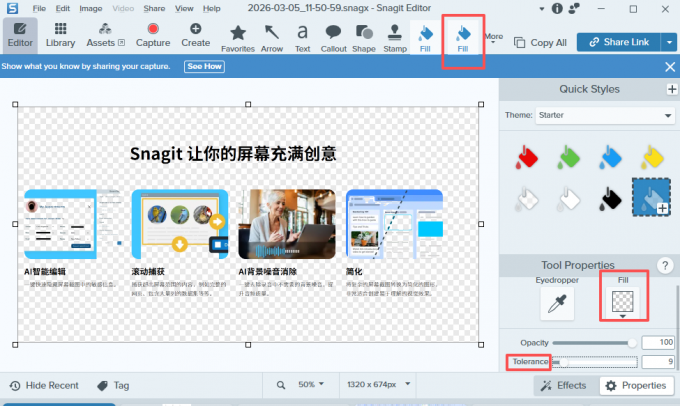Image resolution: width=680 pixels, height=406 pixels.
Task: Open the Image menu
Action: pos(90,8)
